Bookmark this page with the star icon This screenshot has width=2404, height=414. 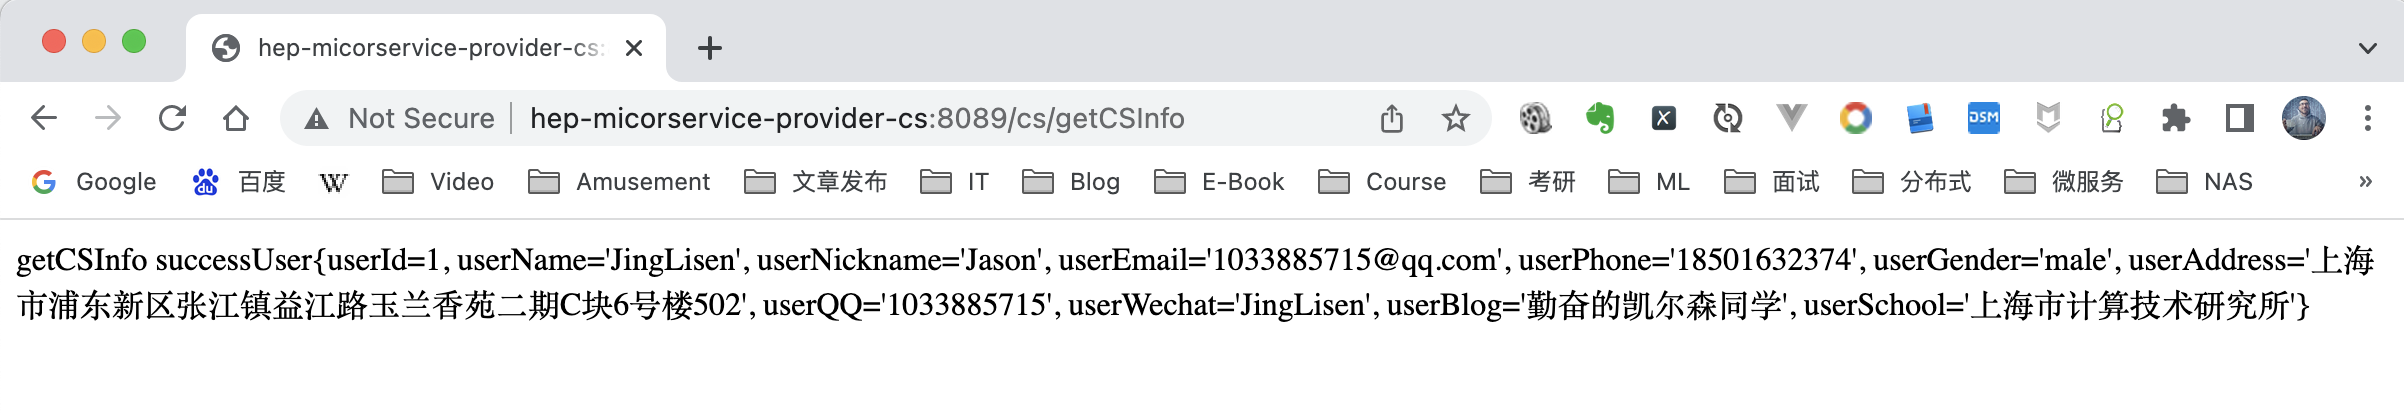coord(1455,119)
